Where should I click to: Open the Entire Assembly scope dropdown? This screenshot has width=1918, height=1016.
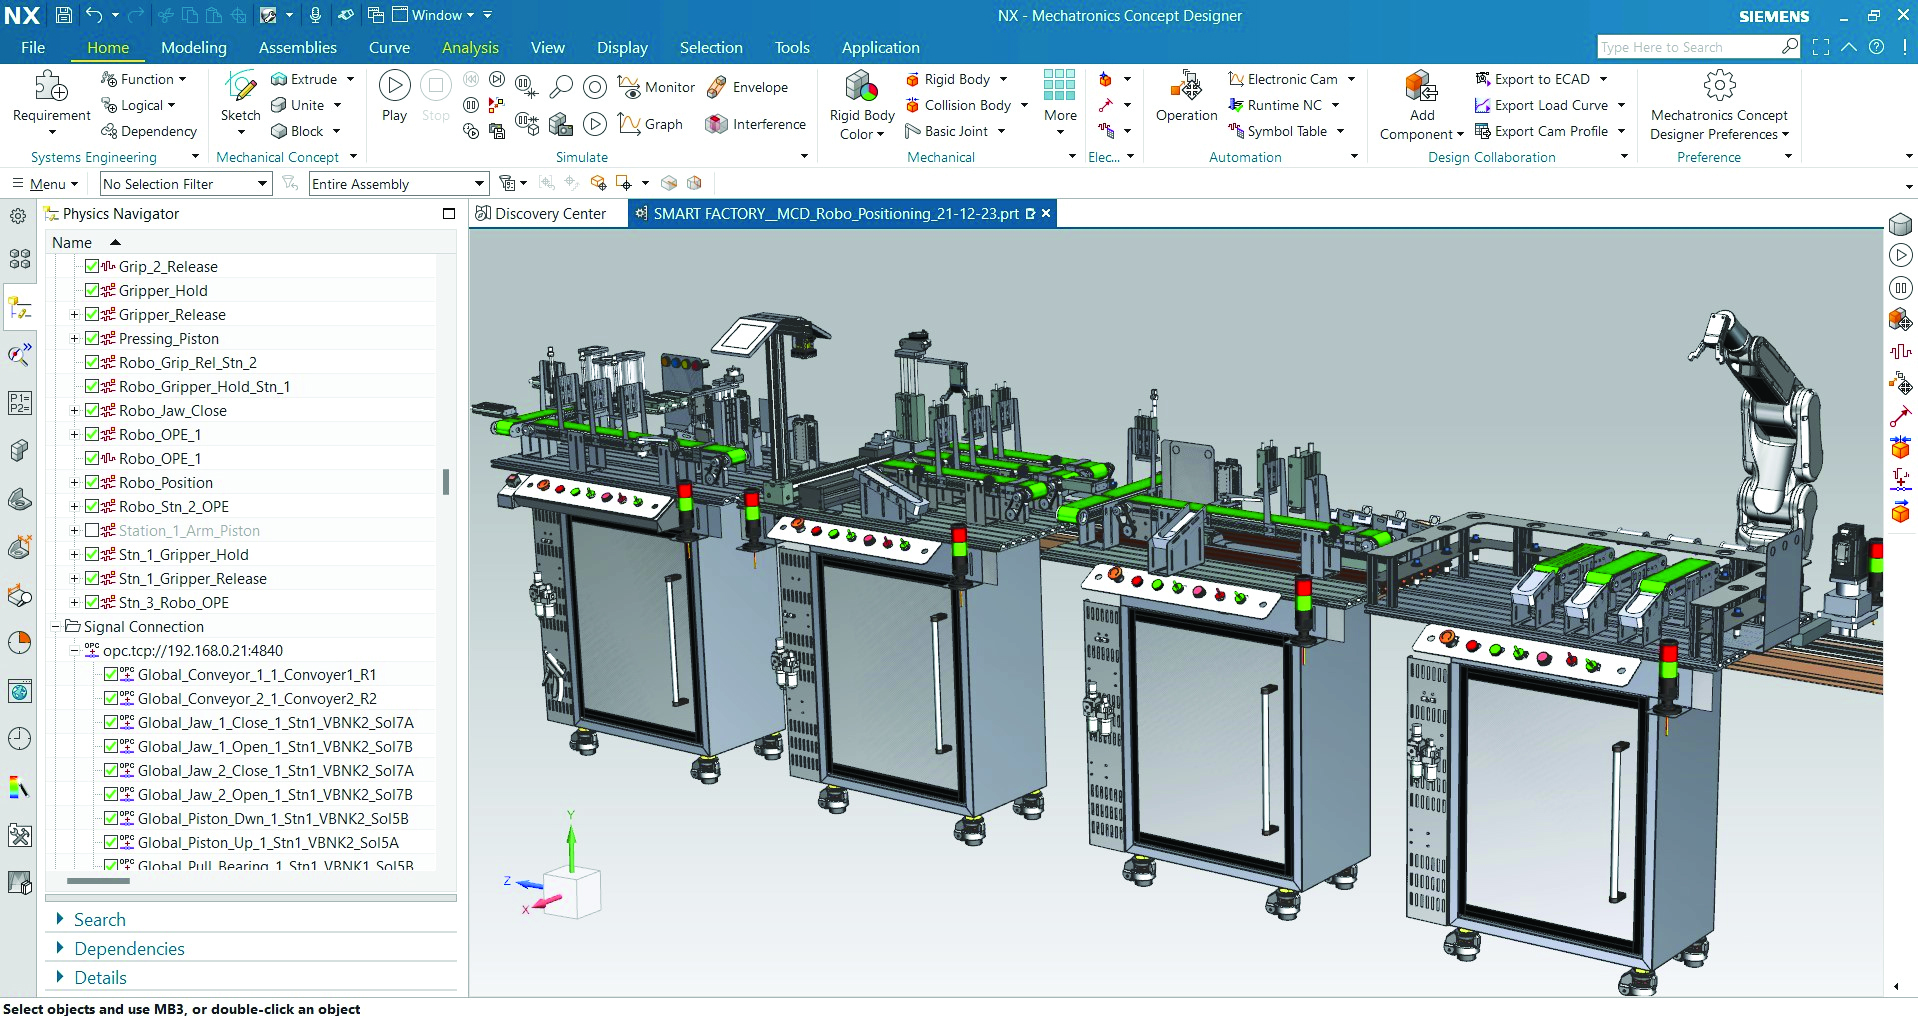click(479, 184)
